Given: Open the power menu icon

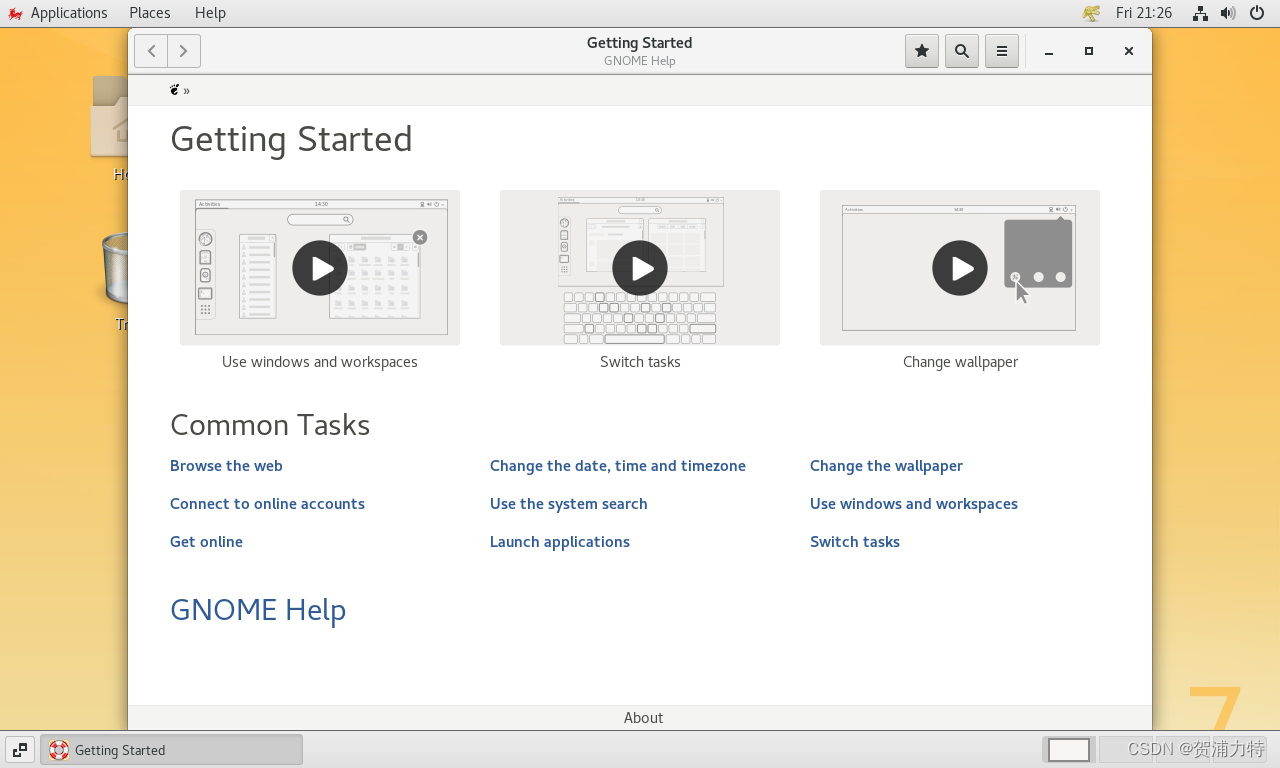Looking at the screenshot, I should [x=1257, y=13].
